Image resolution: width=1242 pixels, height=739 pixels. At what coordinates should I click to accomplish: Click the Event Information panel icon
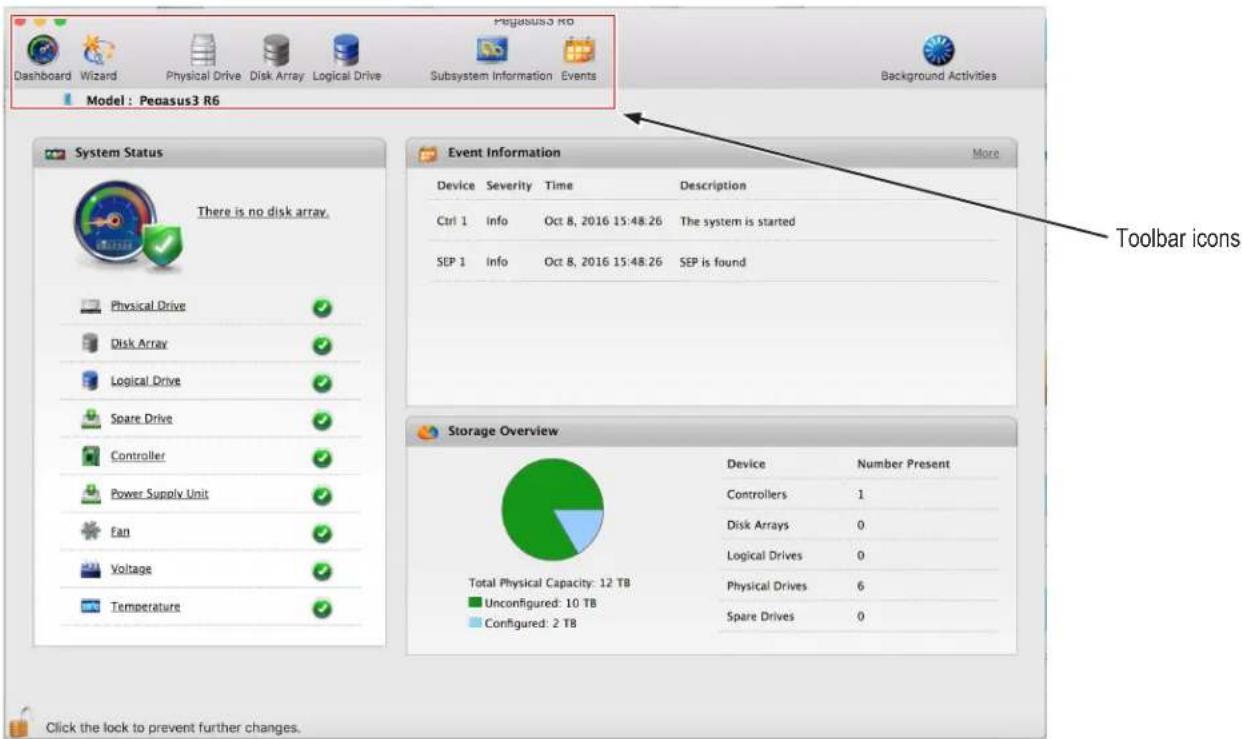pos(428,154)
